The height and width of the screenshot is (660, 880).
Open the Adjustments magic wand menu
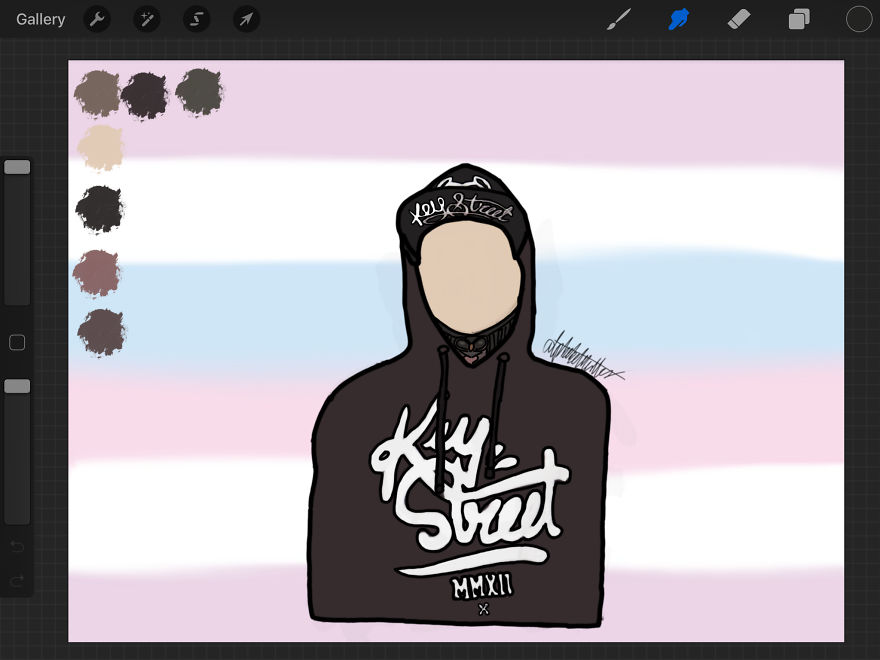147,19
